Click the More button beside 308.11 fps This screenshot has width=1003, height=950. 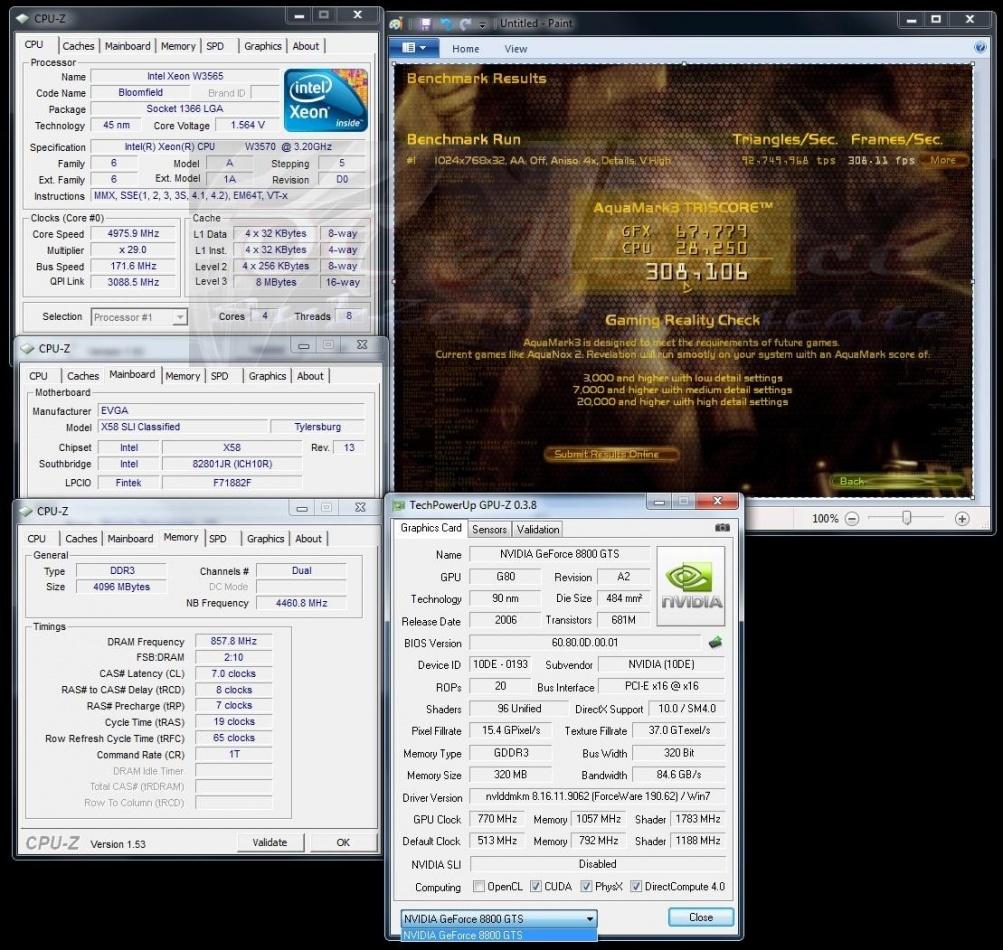coord(944,160)
